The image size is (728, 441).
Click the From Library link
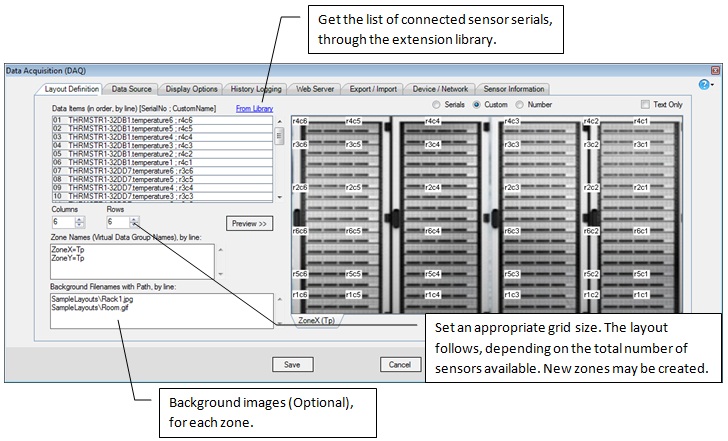(254, 108)
